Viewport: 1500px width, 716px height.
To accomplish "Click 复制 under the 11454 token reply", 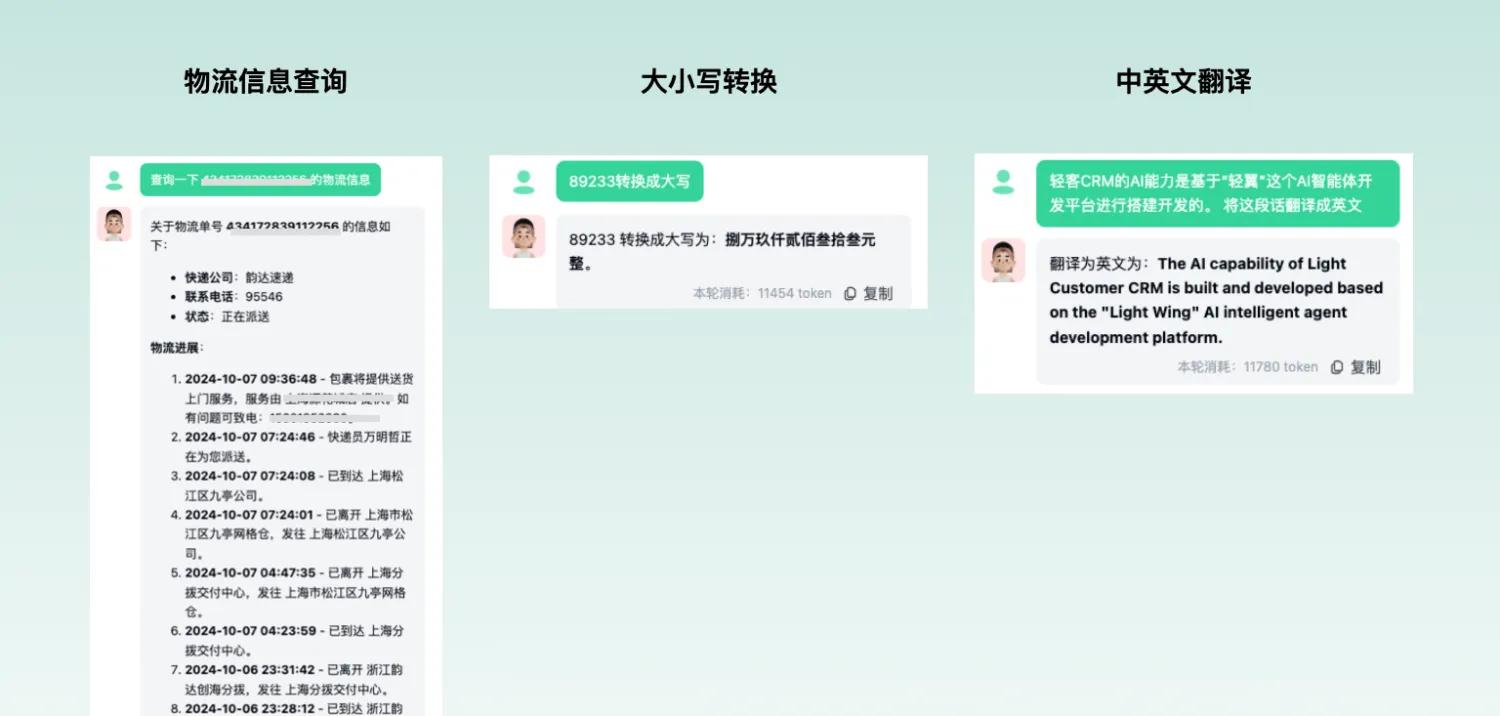I will click(878, 294).
